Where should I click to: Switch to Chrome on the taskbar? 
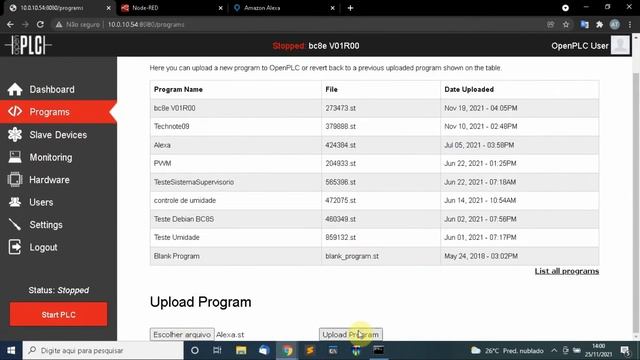287,350
